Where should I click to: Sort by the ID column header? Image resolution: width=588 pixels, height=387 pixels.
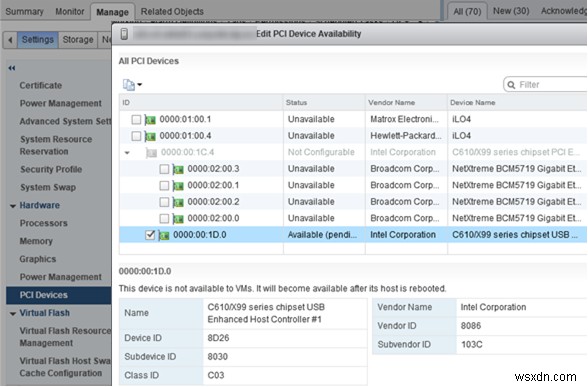[x=201, y=103]
